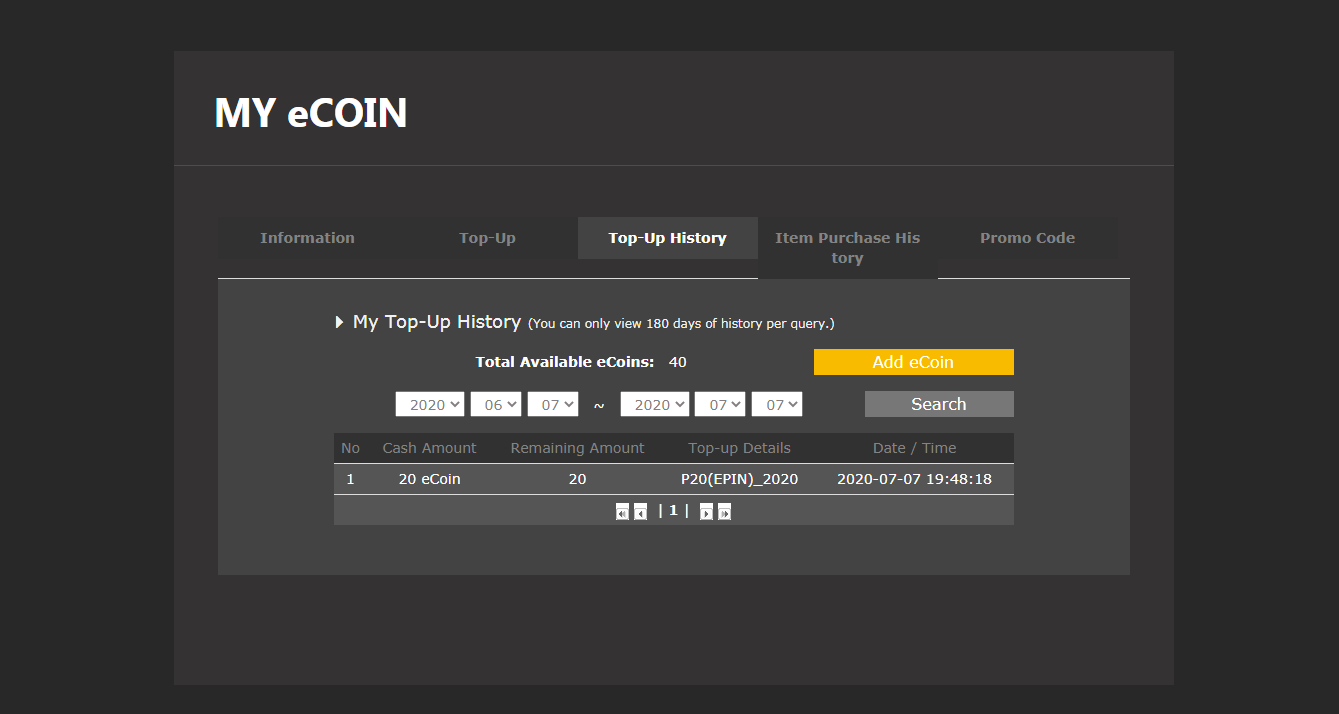Open the Promo Code tab
This screenshot has height=714, width=1339.
[1027, 238]
